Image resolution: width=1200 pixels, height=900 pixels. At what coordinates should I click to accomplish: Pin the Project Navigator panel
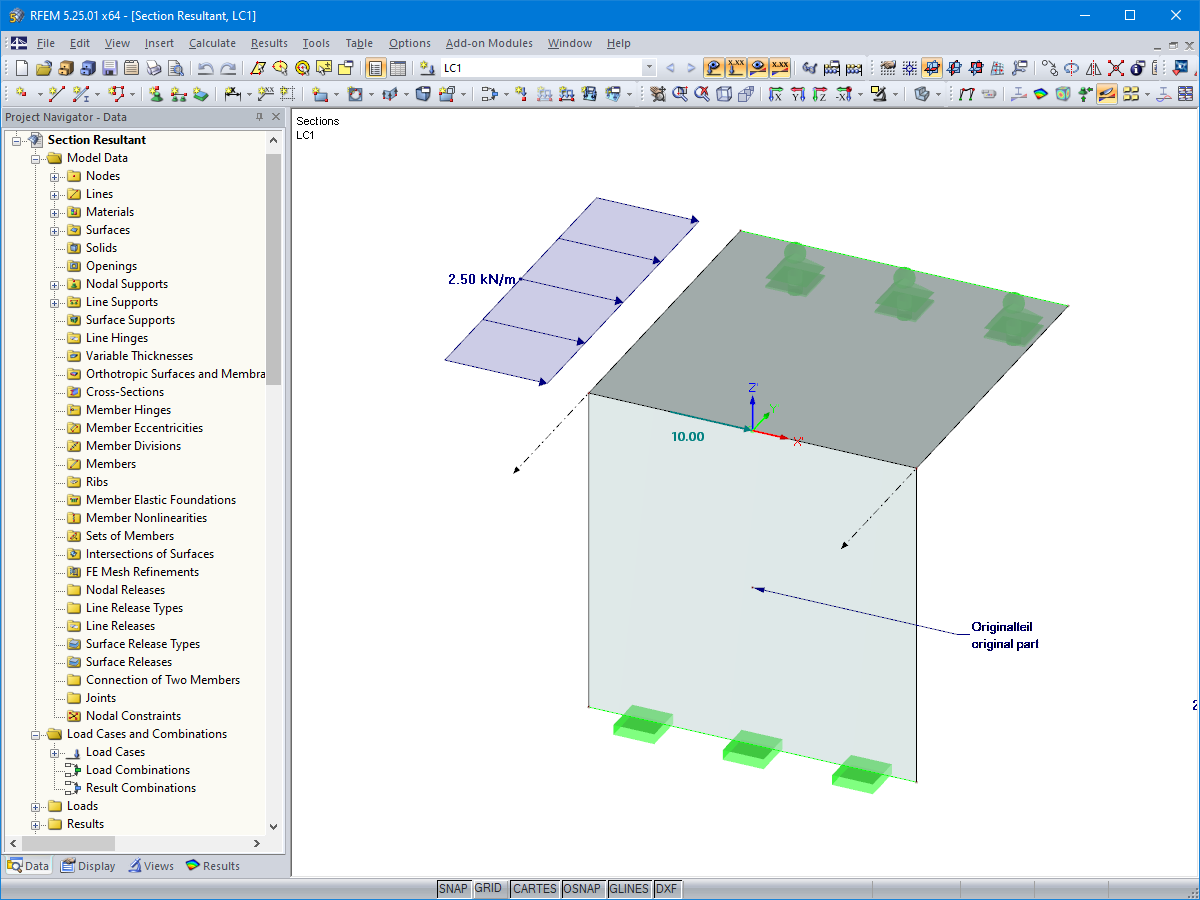[259, 117]
